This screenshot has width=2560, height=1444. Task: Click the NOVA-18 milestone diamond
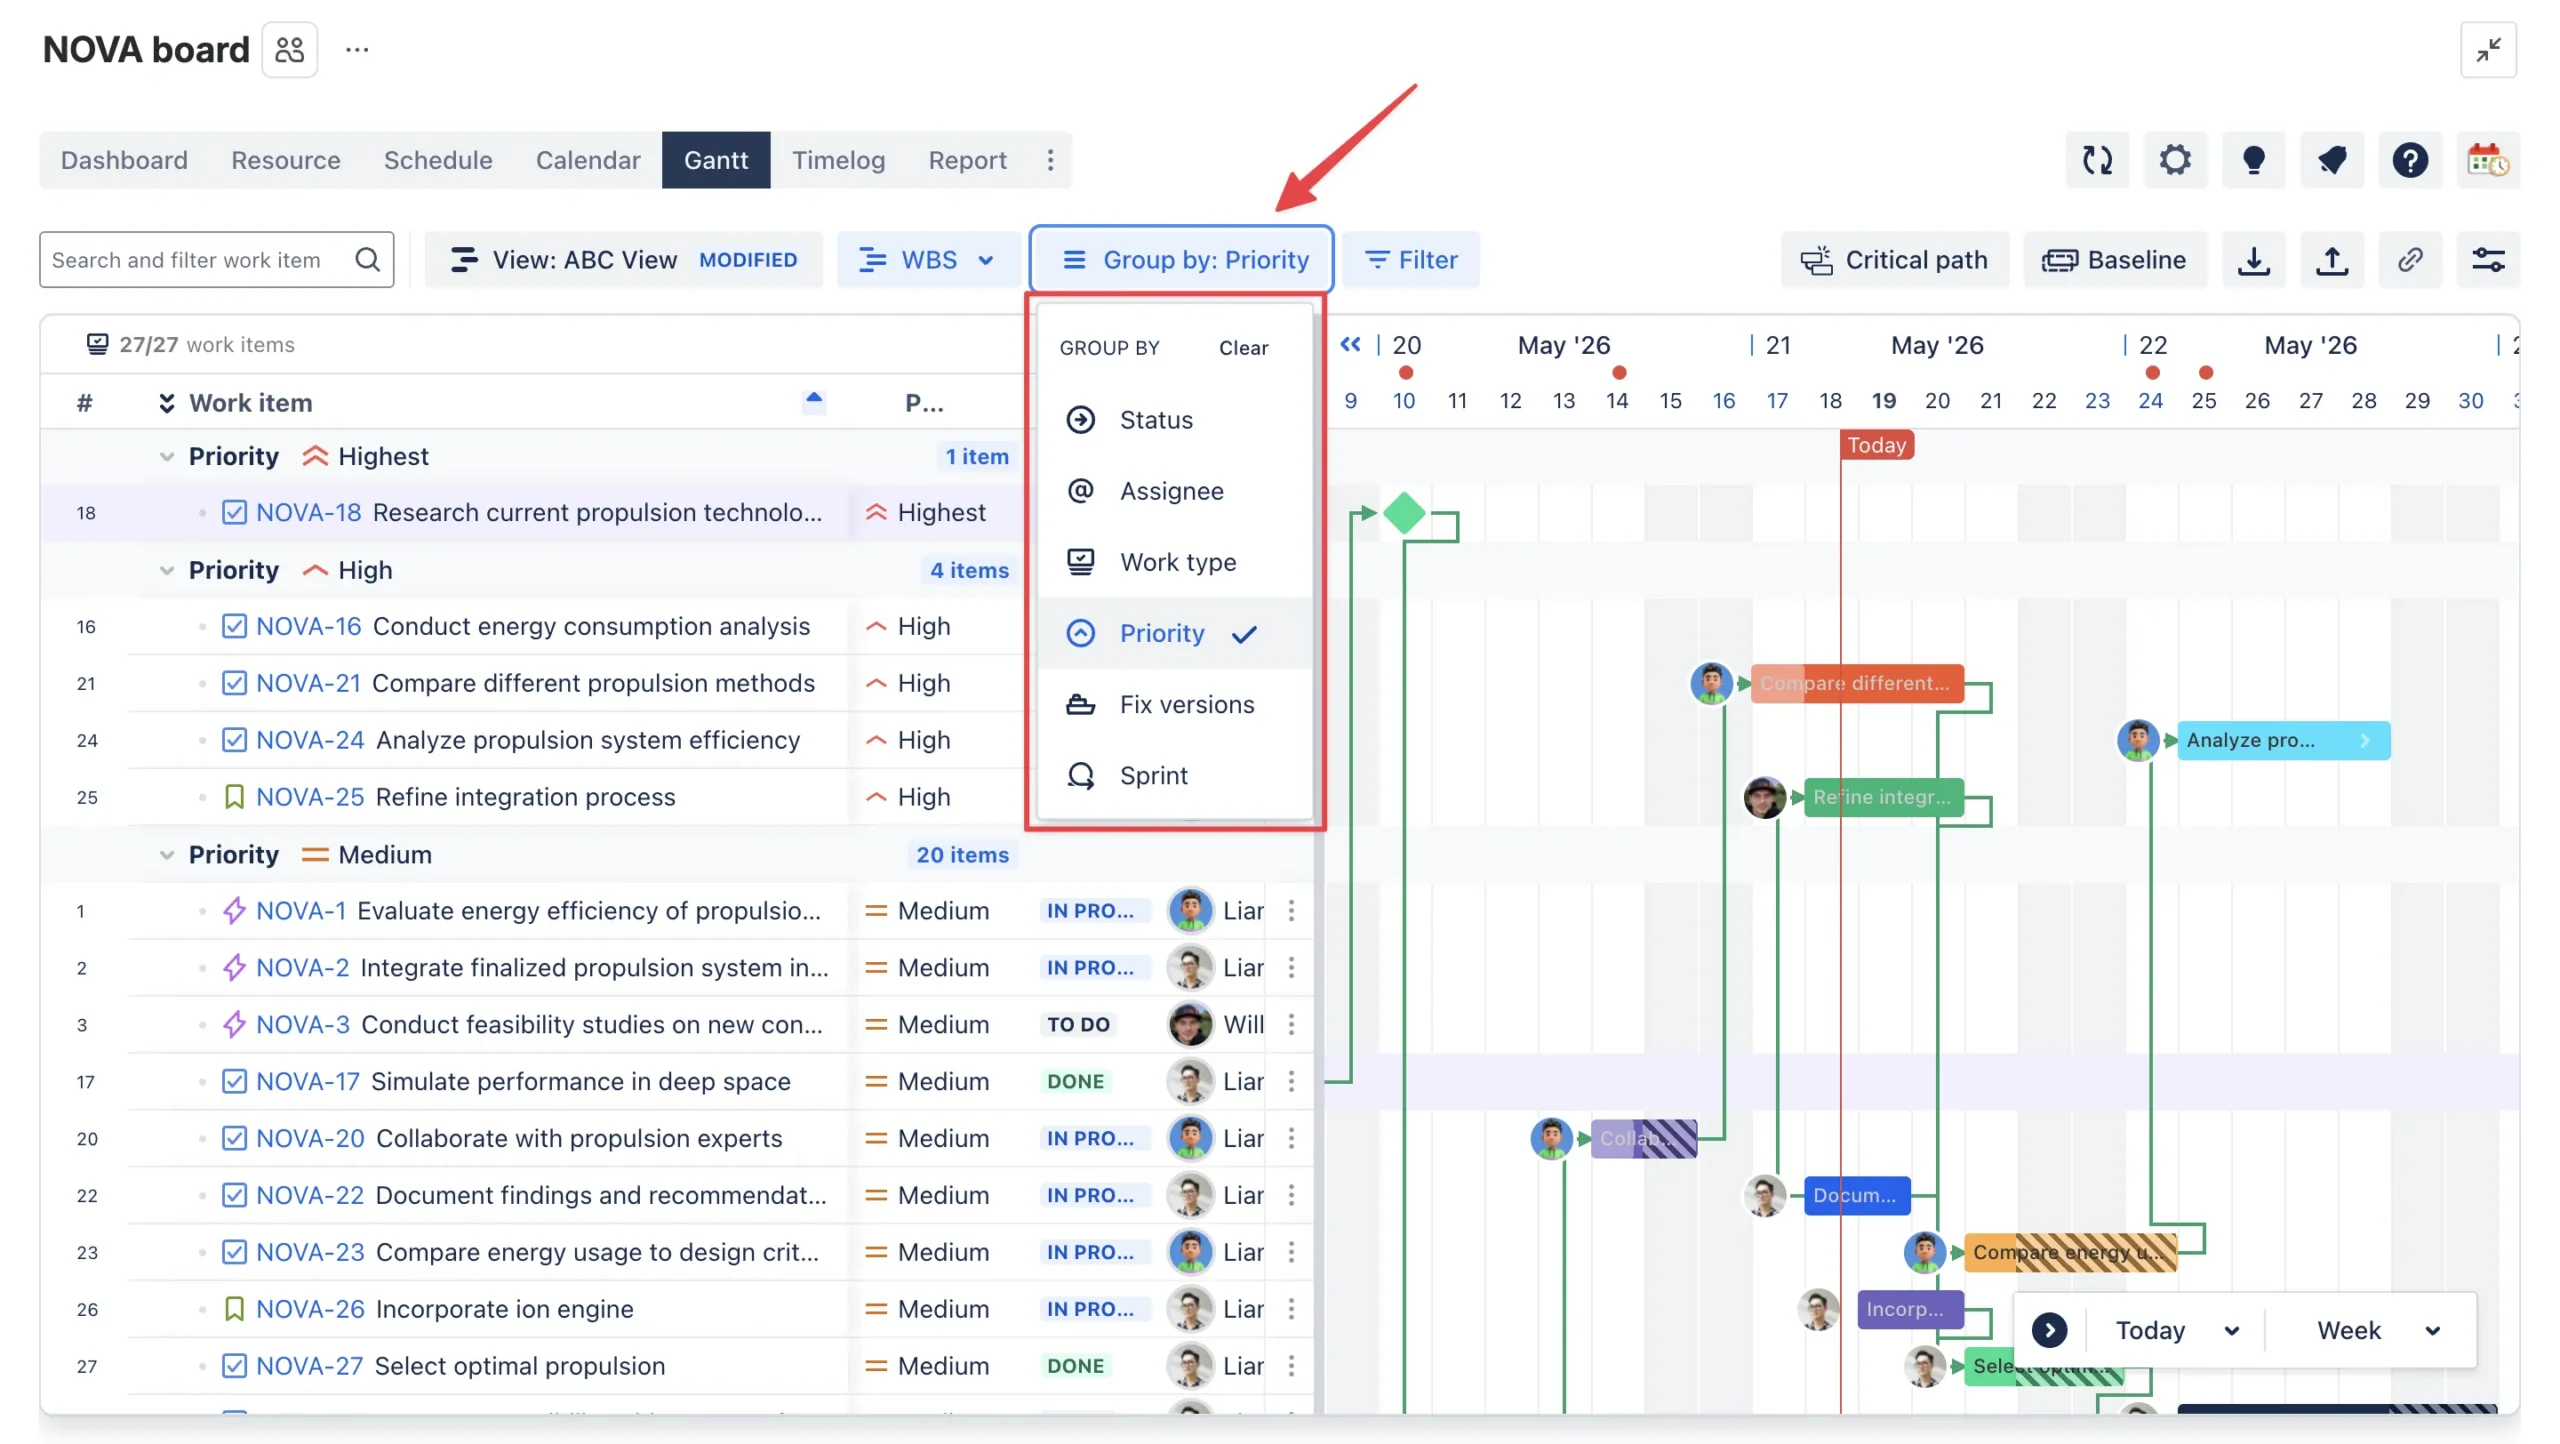coord(1404,513)
